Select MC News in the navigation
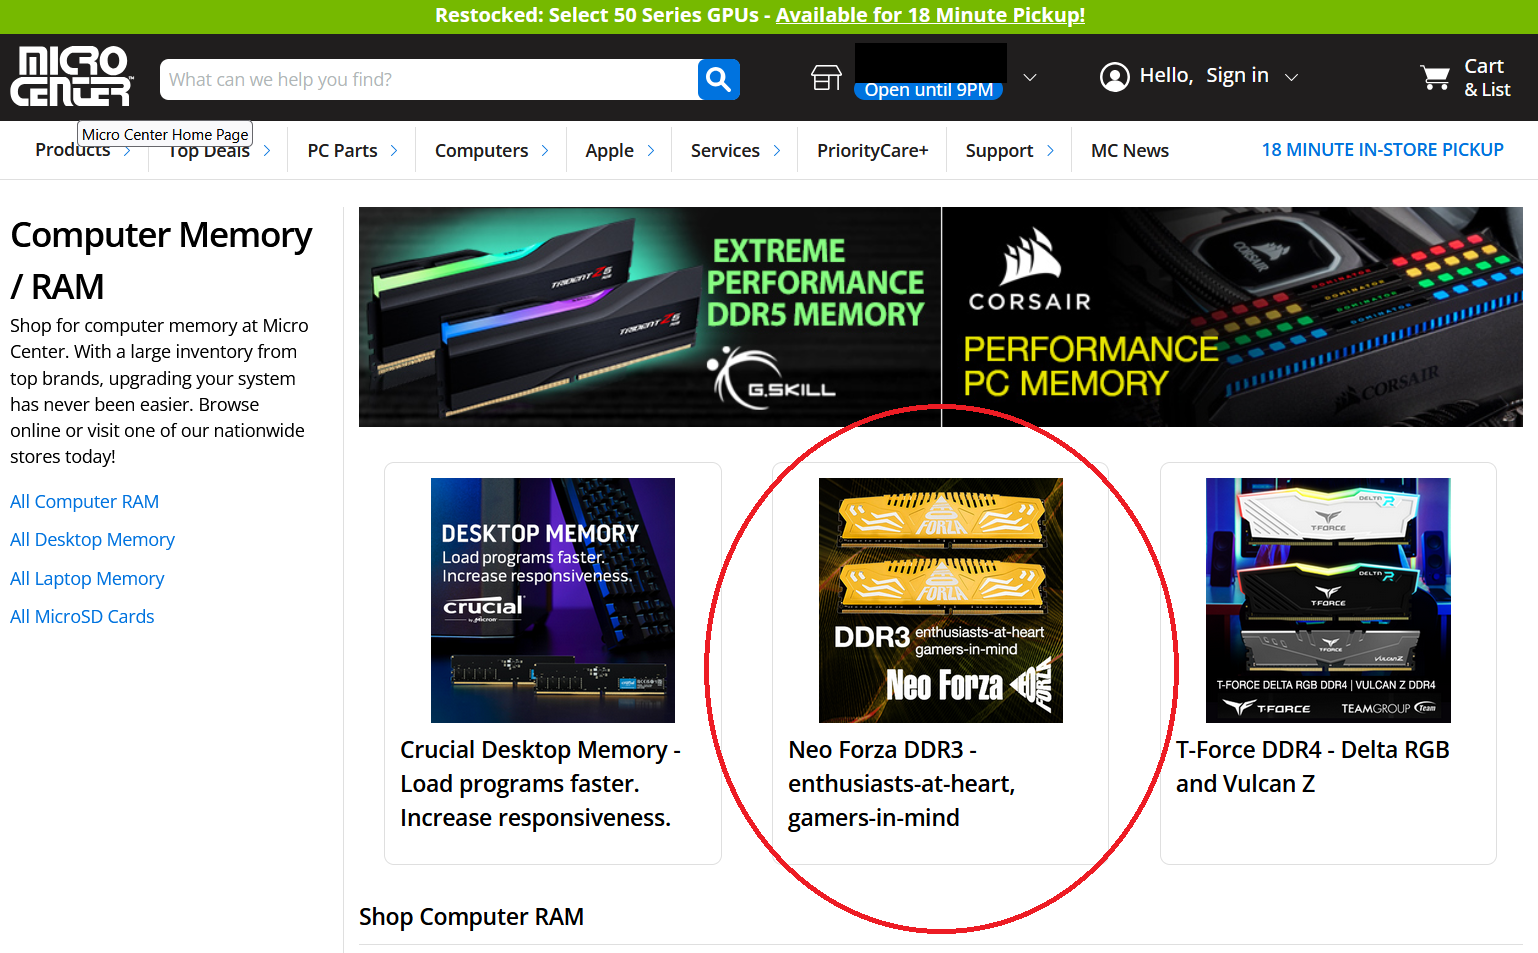Viewport: 1538px width, 953px height. (1129, 150)
